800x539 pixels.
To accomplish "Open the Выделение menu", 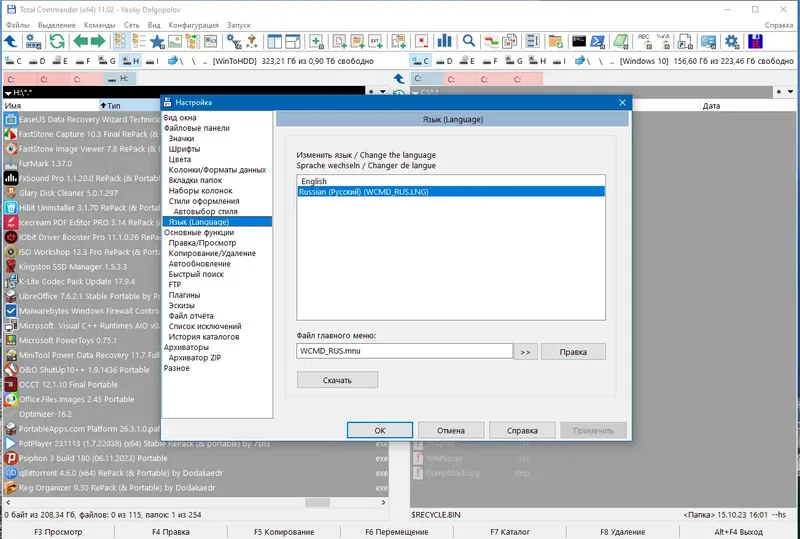I will point(57,25).
